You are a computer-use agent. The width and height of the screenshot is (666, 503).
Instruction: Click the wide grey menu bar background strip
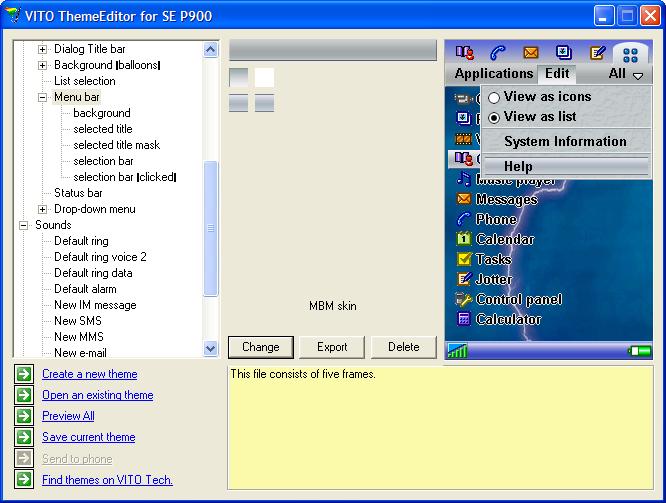pos(333,51)
